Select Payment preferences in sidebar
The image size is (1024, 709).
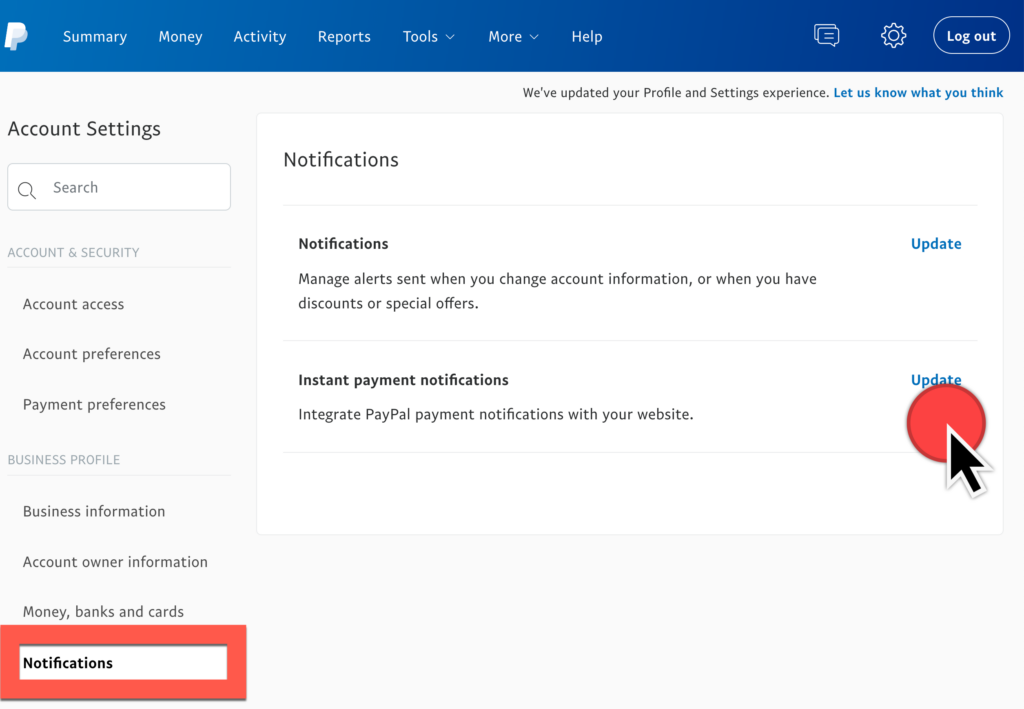94,405
